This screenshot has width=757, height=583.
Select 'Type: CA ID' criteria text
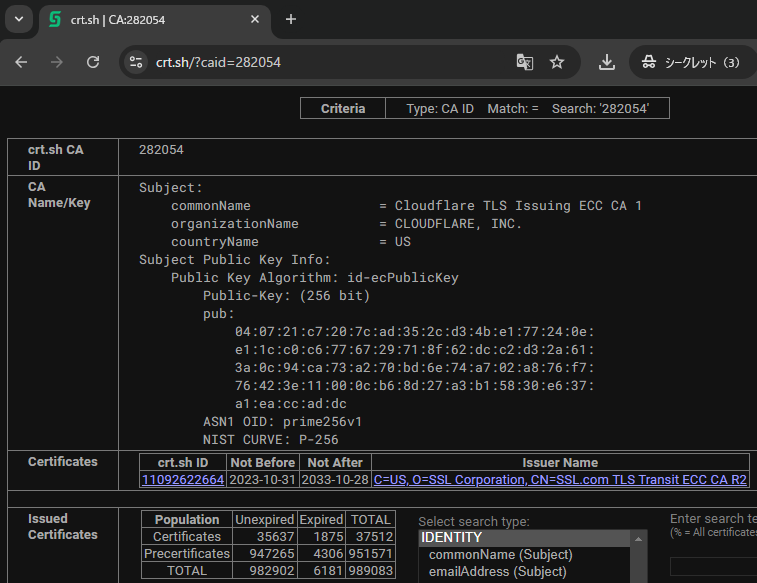click(440, 109)
